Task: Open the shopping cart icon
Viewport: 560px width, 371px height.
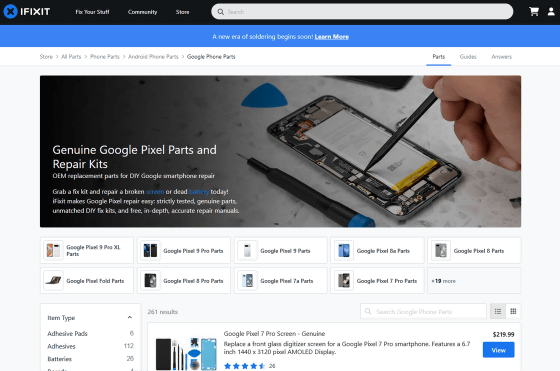Action: [534, 12]
